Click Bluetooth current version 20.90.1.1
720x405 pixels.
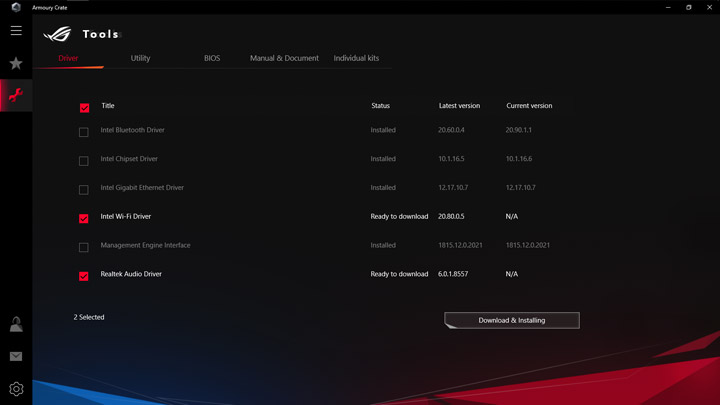[518, 130]
